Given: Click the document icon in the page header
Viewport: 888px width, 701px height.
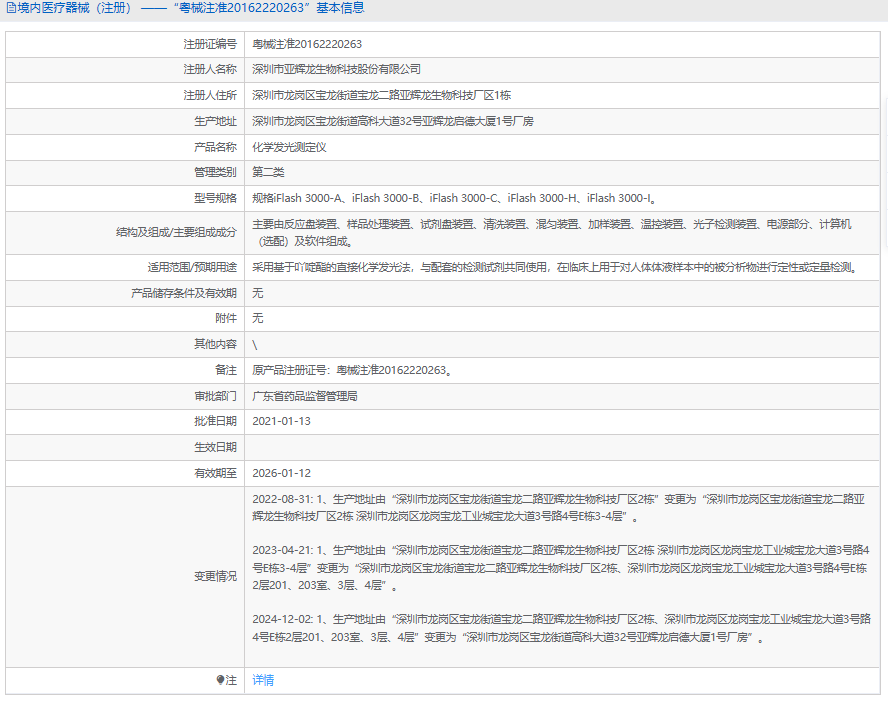Looking at the screenshot, I should (10, 8).
